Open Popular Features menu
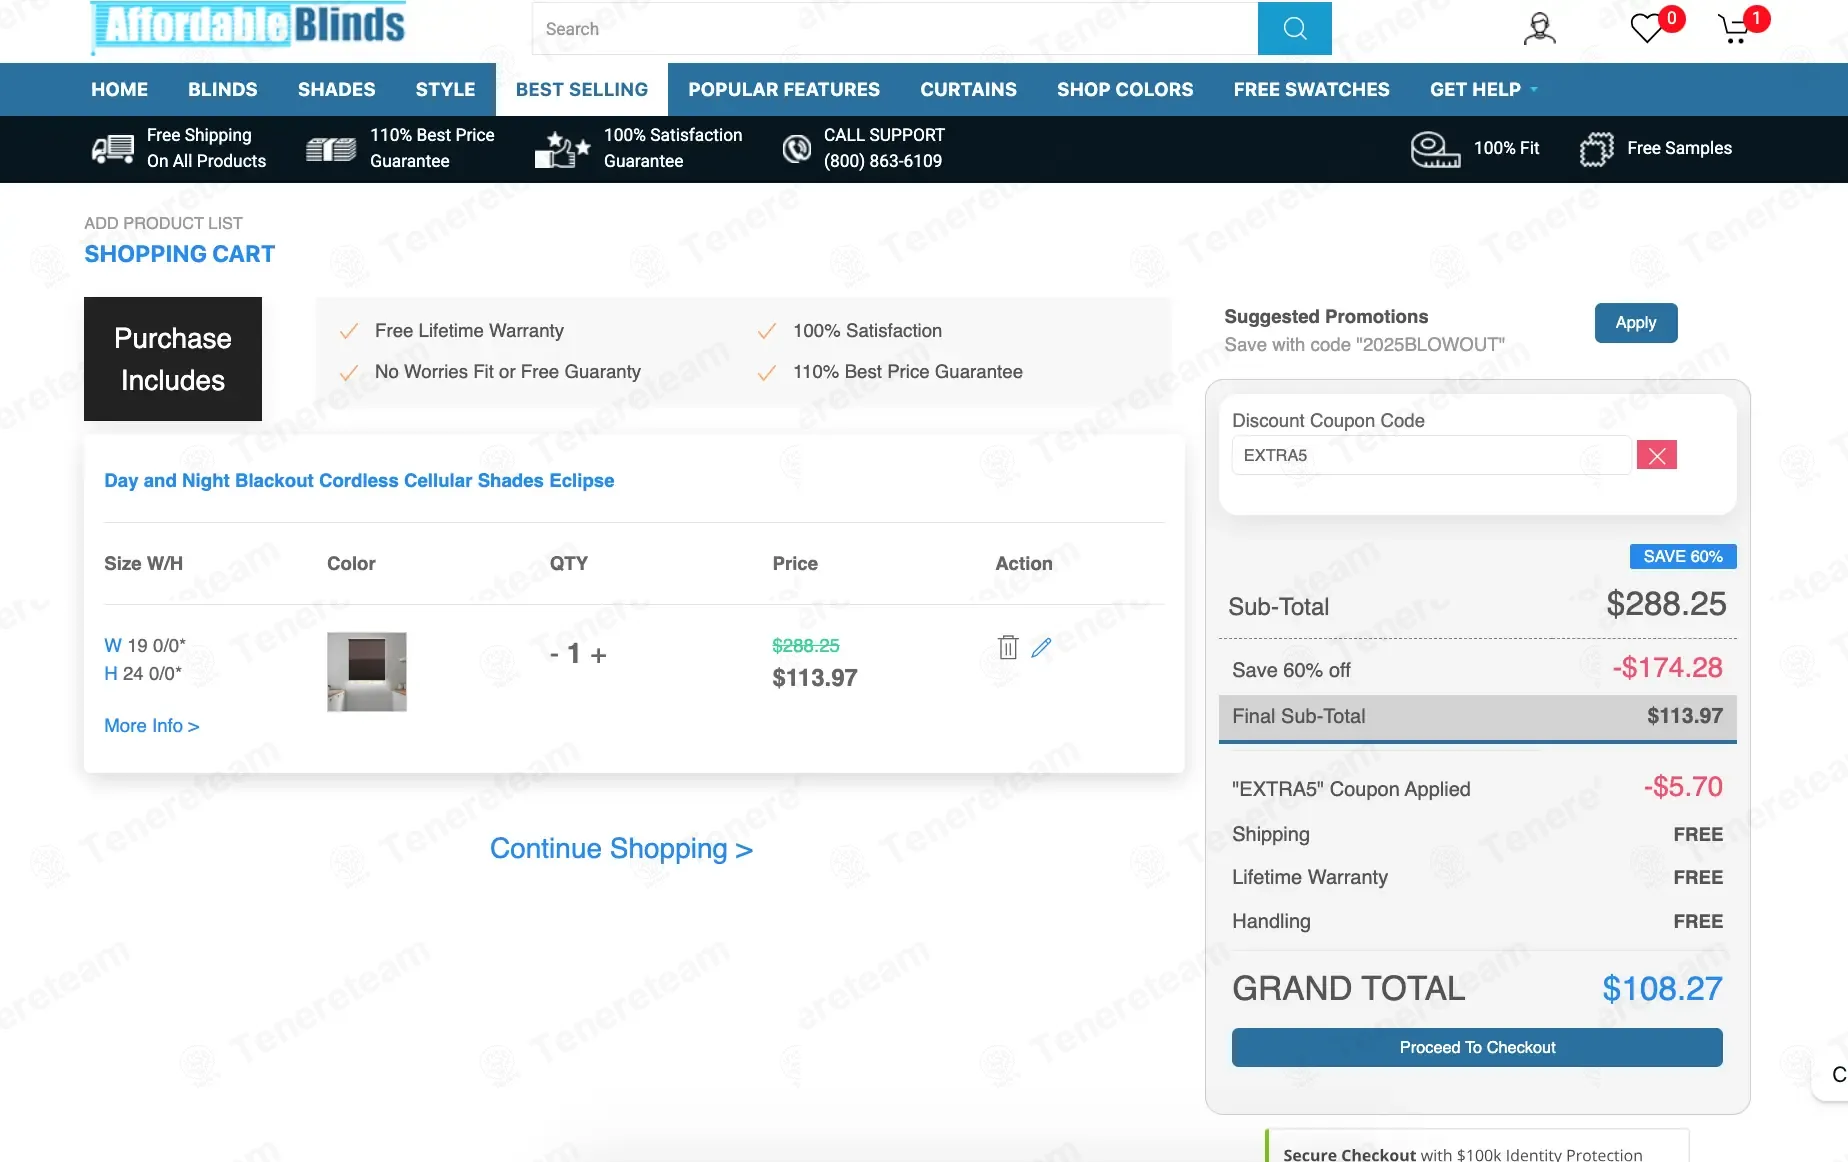1848x1162 pixels. tap(784, 89)
